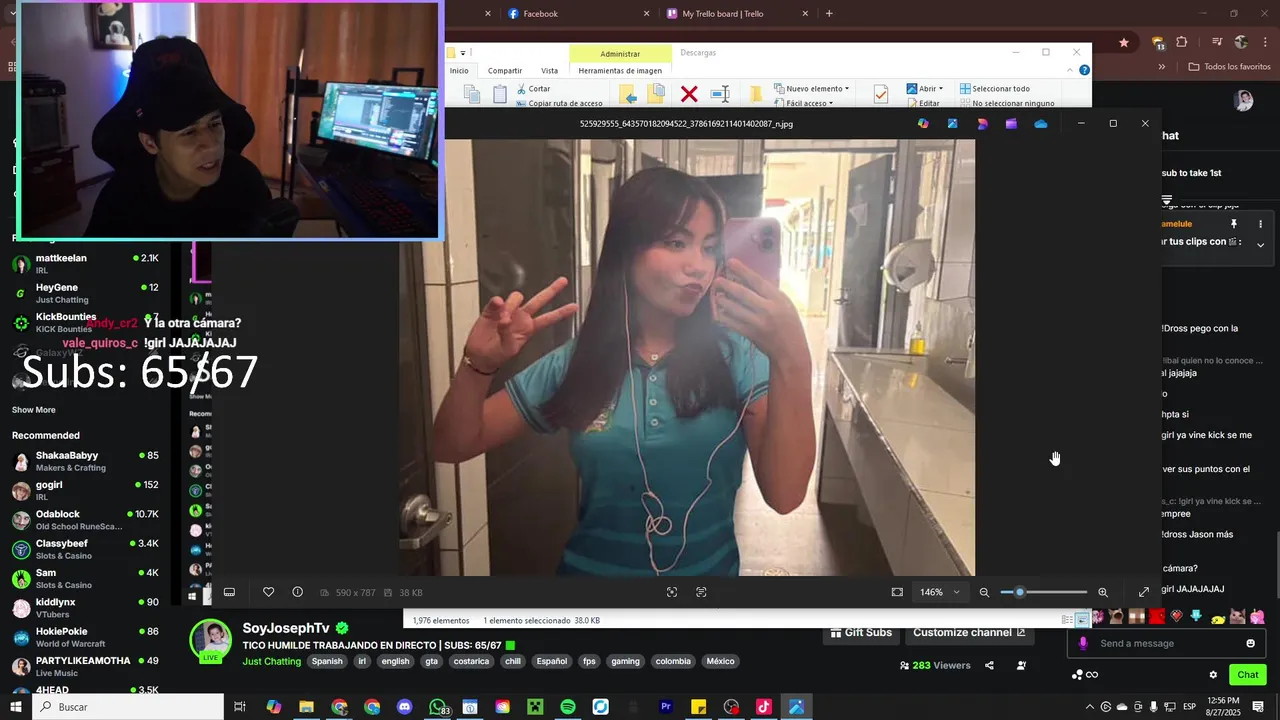Open the Abrir dropdown in Explorer
Viewport: 1280px width, 720px height.
924,88
